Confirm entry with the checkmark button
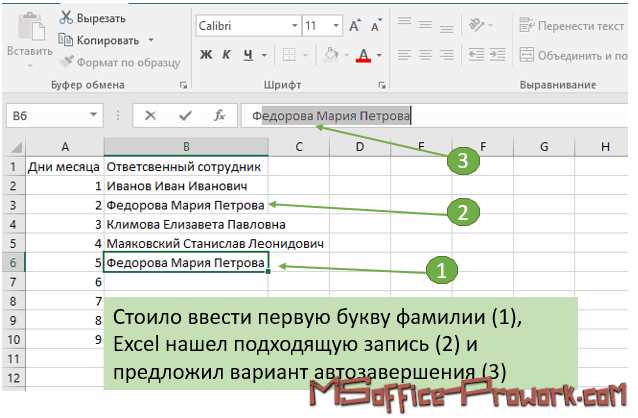 [185, 116]
